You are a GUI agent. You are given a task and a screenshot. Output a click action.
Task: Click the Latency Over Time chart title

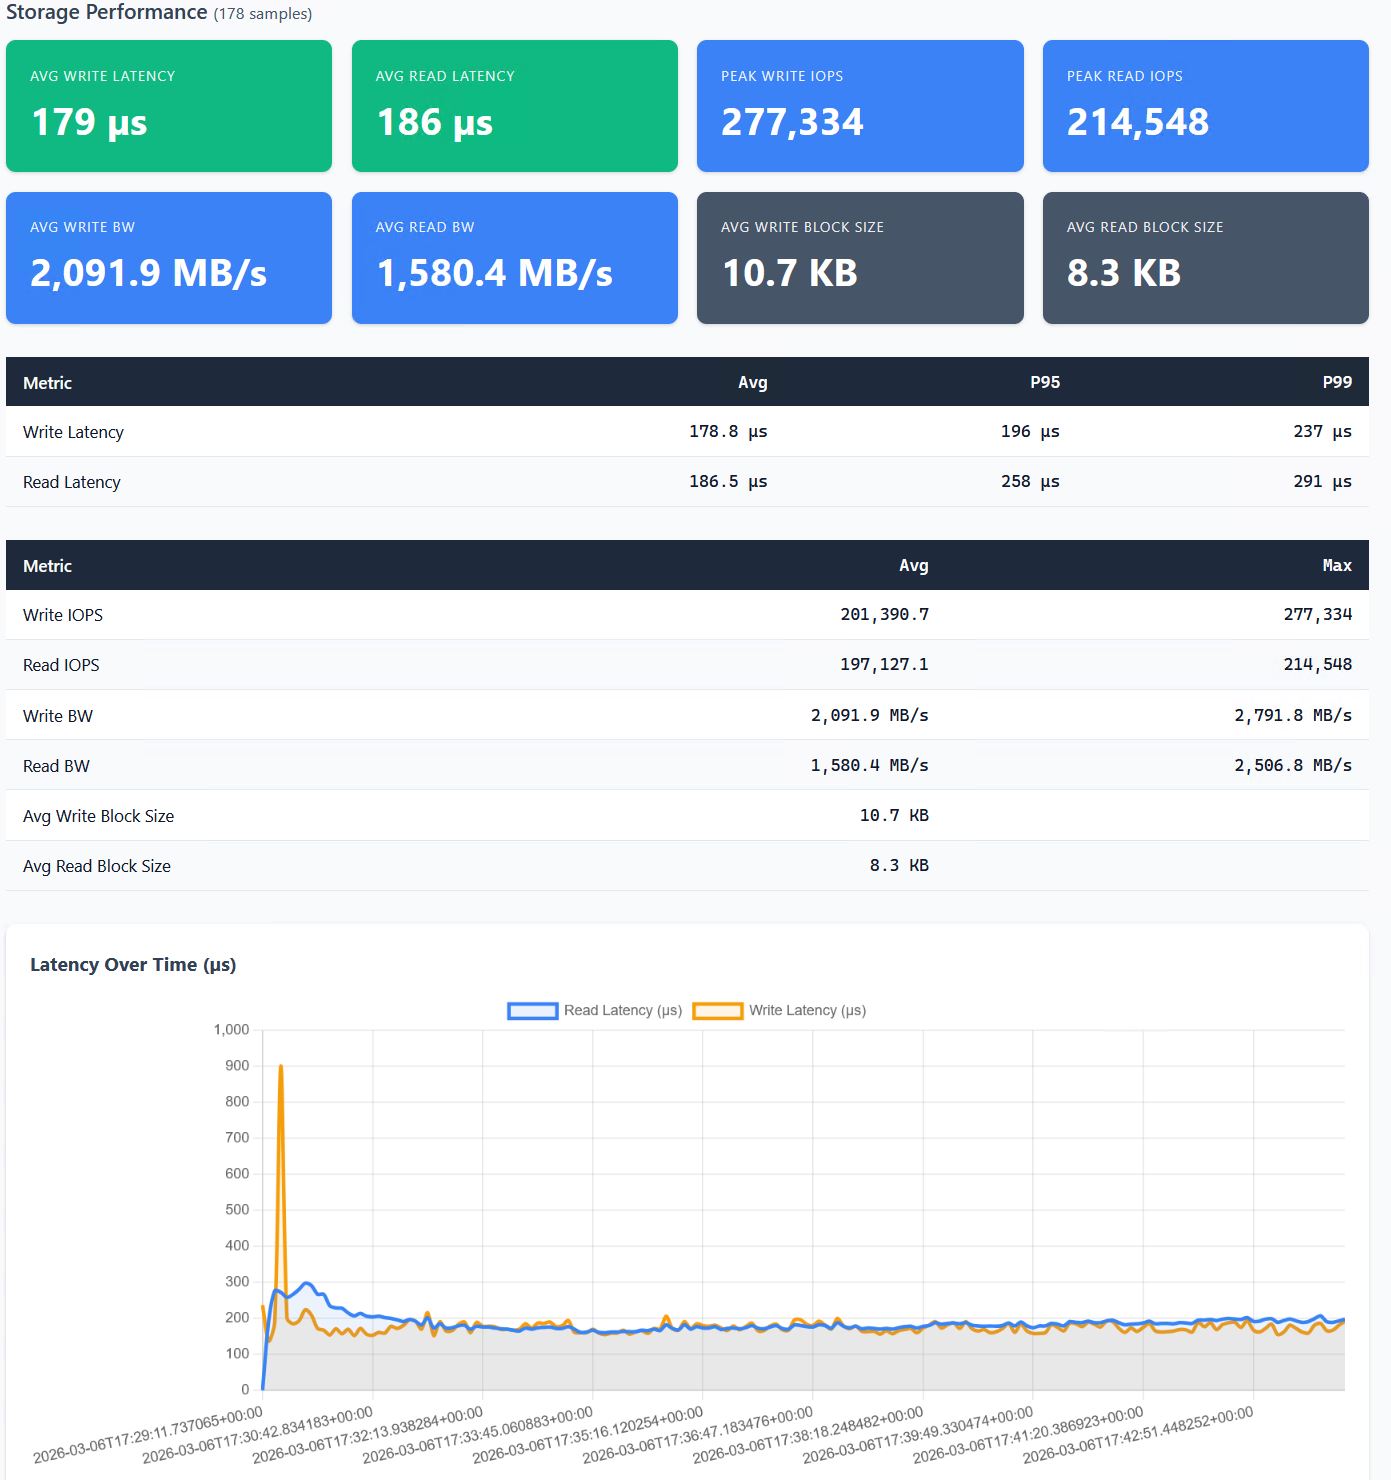click(x=133, y=965)
